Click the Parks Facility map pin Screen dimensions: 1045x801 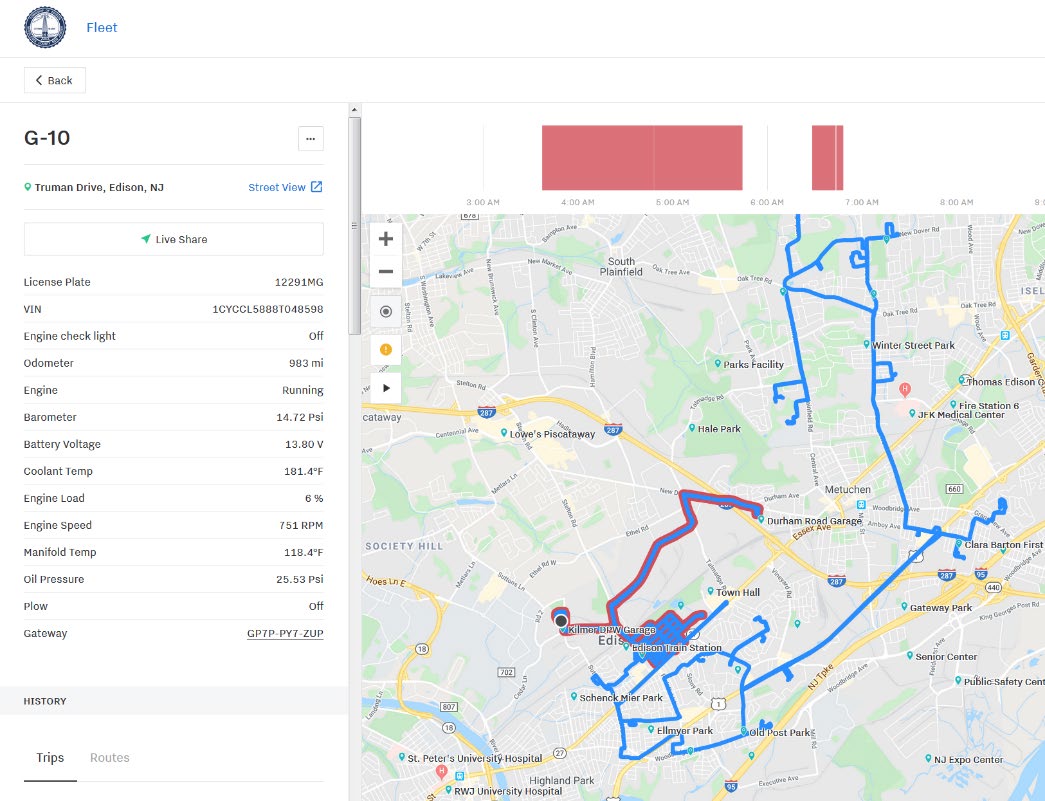718,363
